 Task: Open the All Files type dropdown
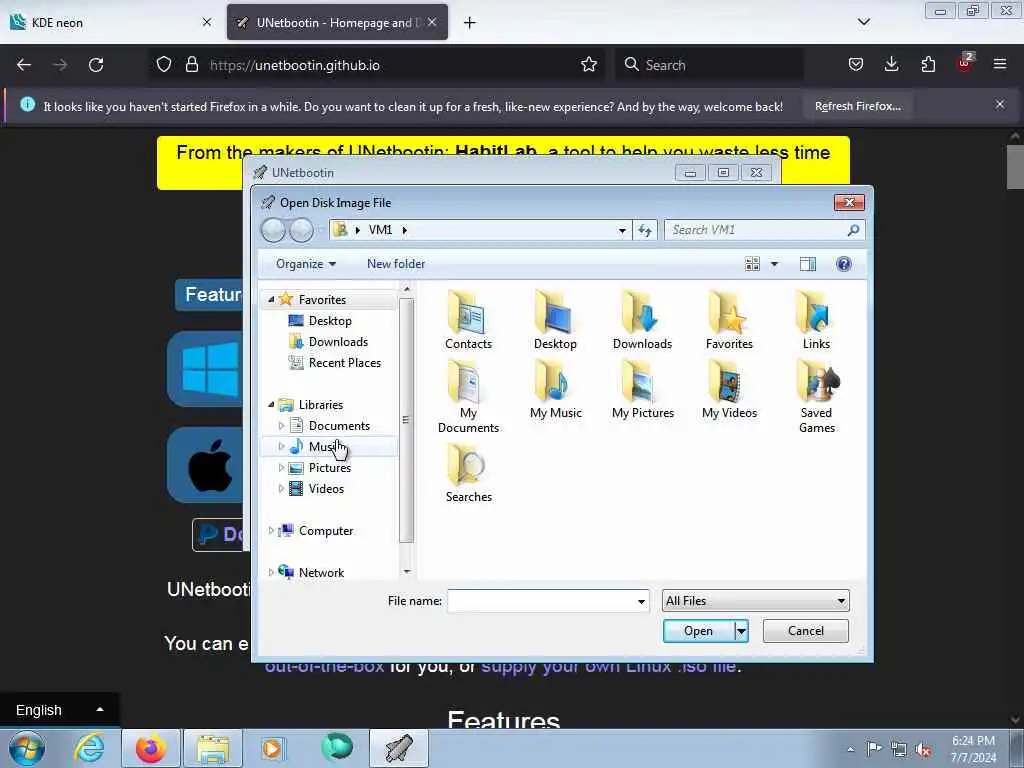(x=756, y=601)
